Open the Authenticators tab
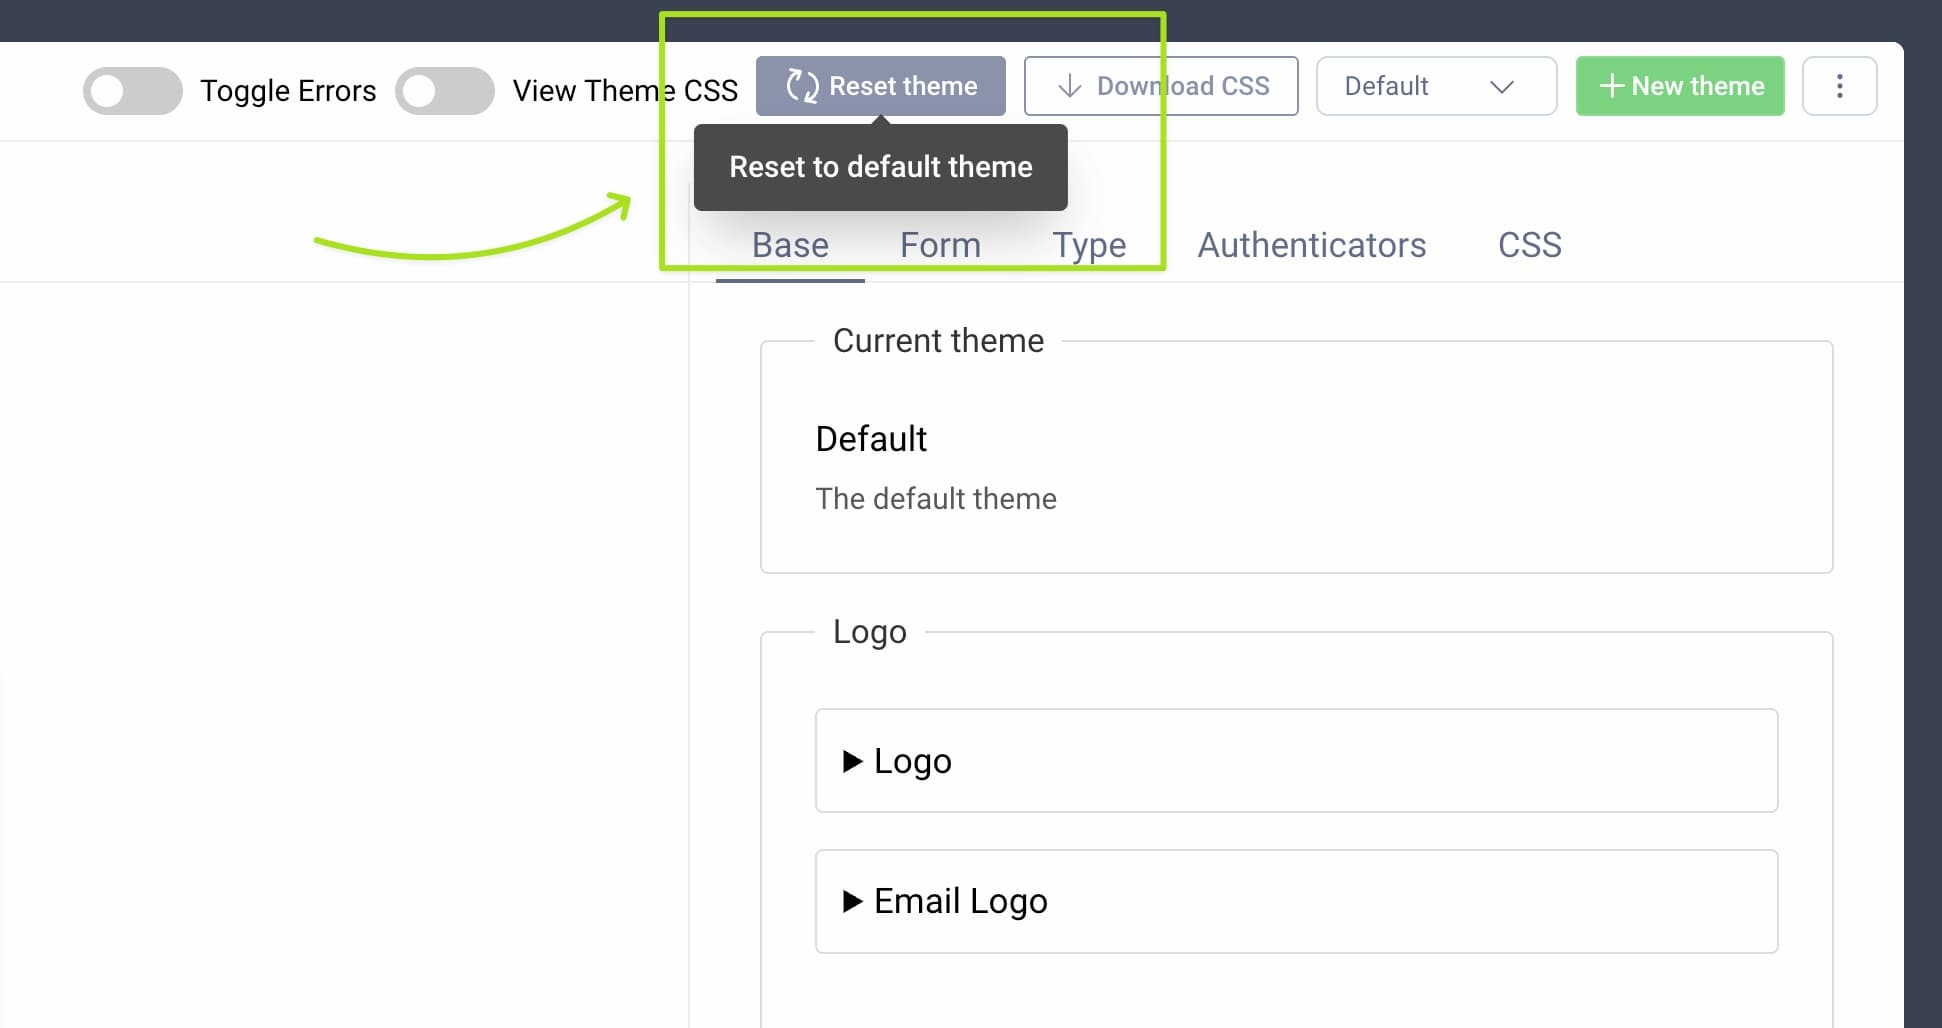Image resolution: width=1942 pixels, height=1028 pixels. tap(1311, 245)
